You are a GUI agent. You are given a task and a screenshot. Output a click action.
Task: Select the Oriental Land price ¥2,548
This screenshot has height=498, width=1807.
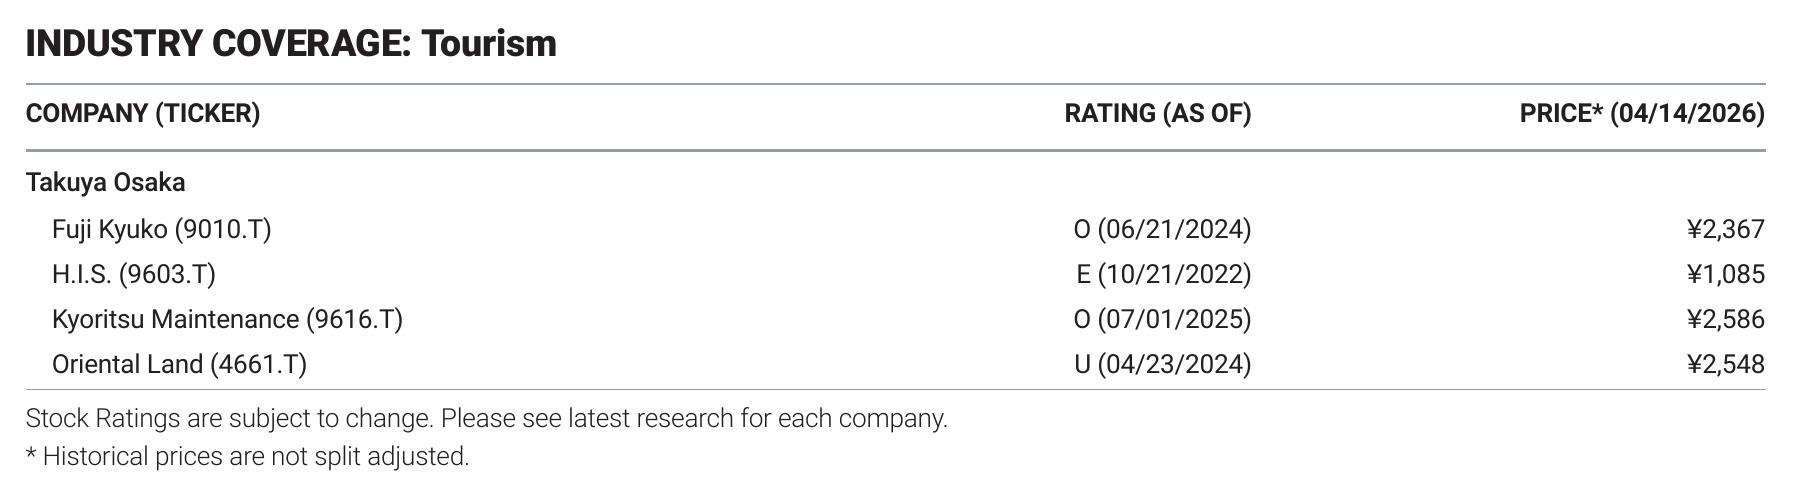1726,364
